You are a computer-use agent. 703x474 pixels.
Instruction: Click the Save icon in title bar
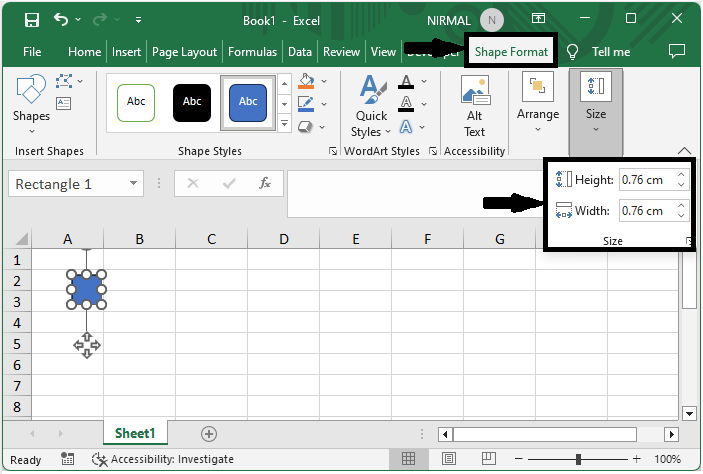(x=32, y=19)
